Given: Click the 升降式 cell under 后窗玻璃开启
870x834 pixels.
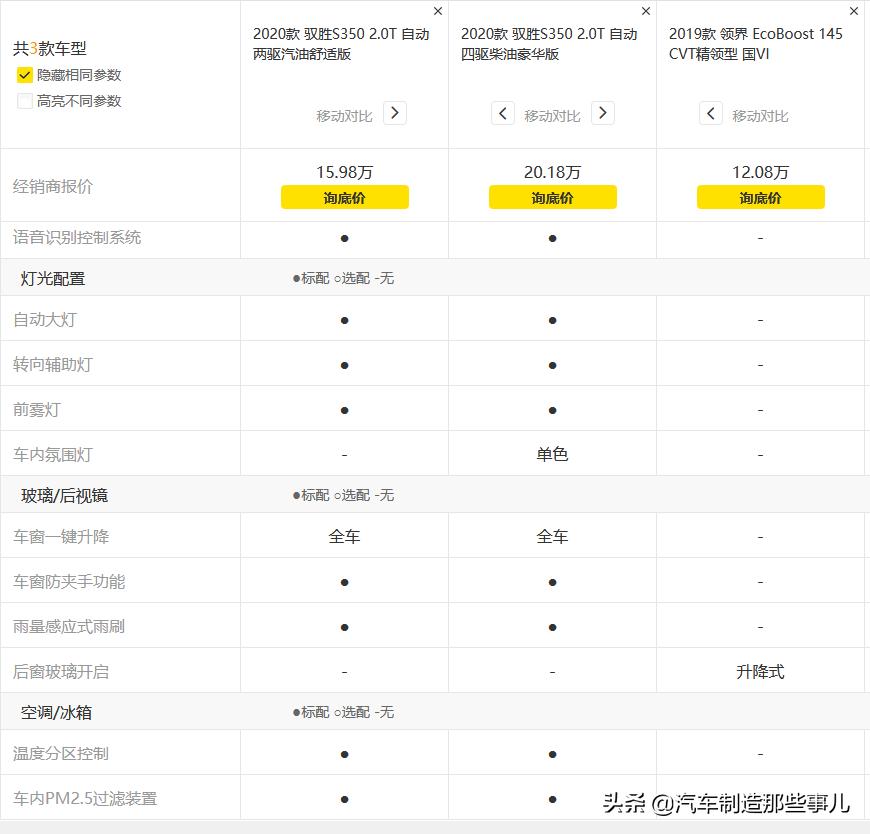Looking at the screenshot, I should coord(760,671).
